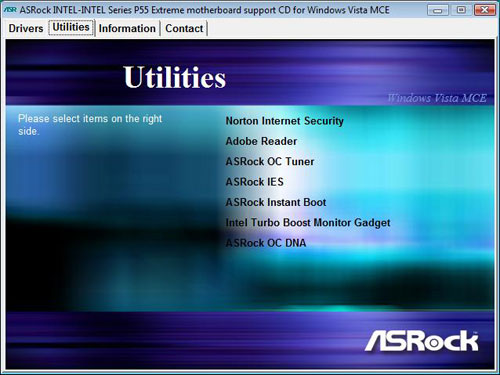Click the Windows Vista MCE label

[x=437, y=98]
